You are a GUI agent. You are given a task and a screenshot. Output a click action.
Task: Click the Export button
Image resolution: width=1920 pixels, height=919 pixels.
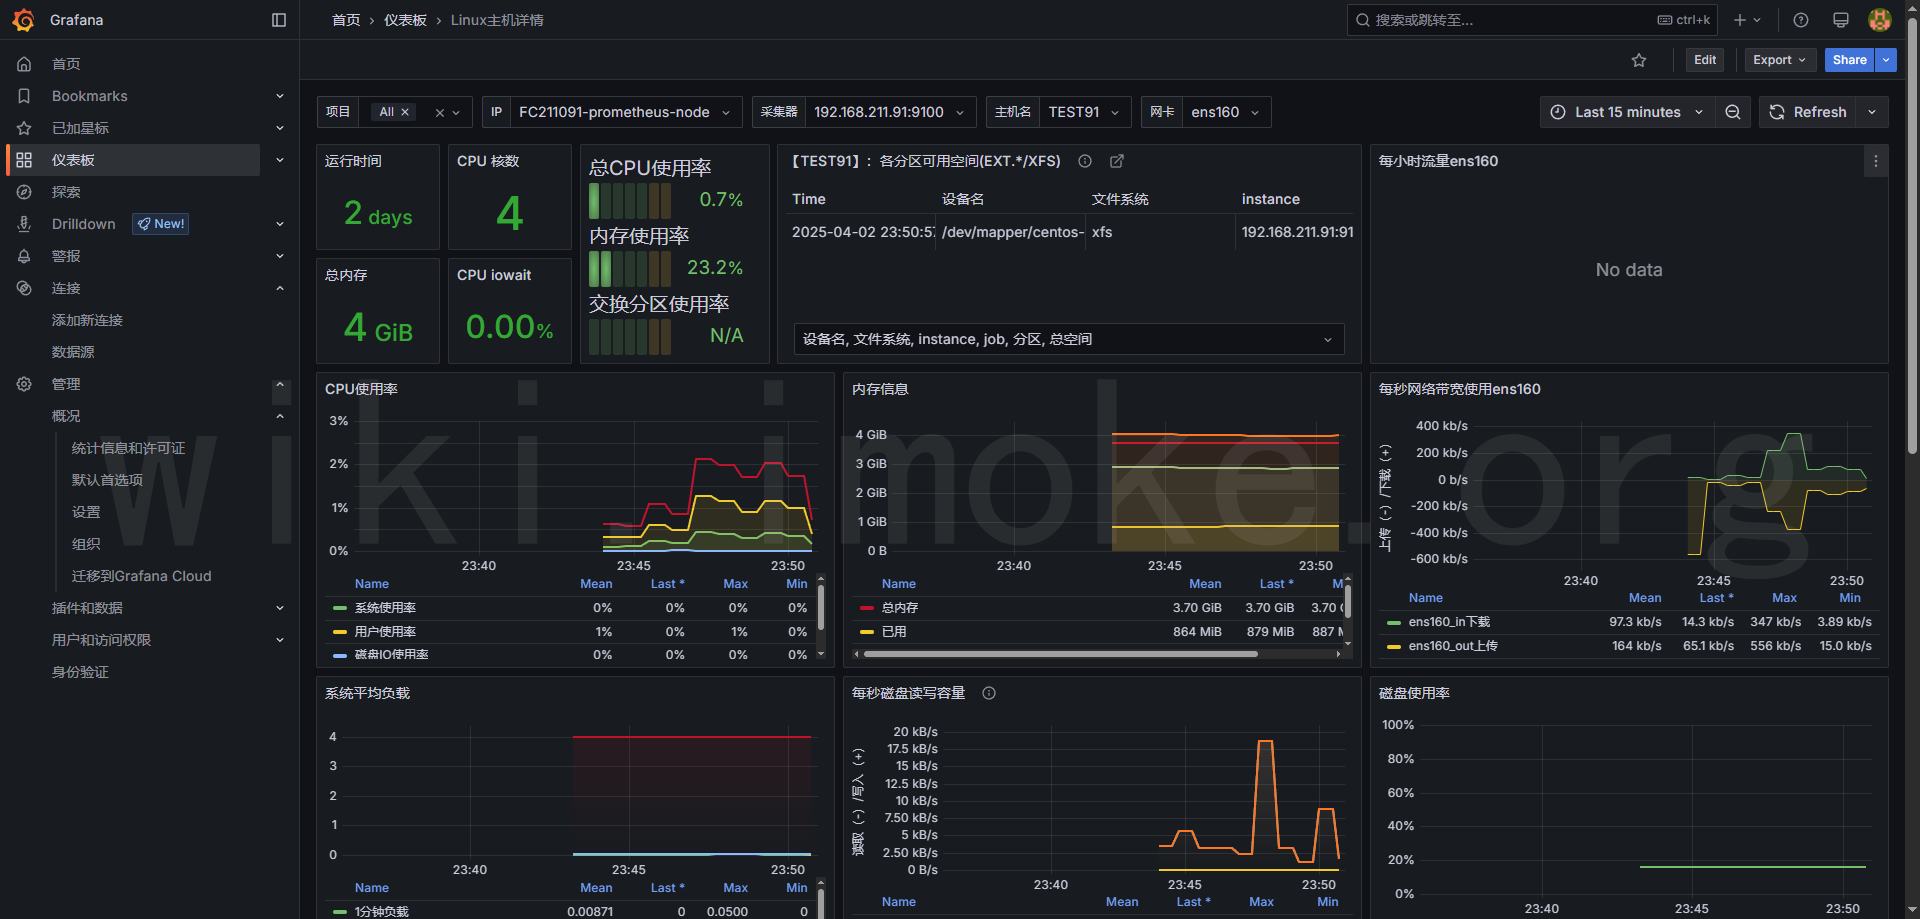(x=1780, y=60)
